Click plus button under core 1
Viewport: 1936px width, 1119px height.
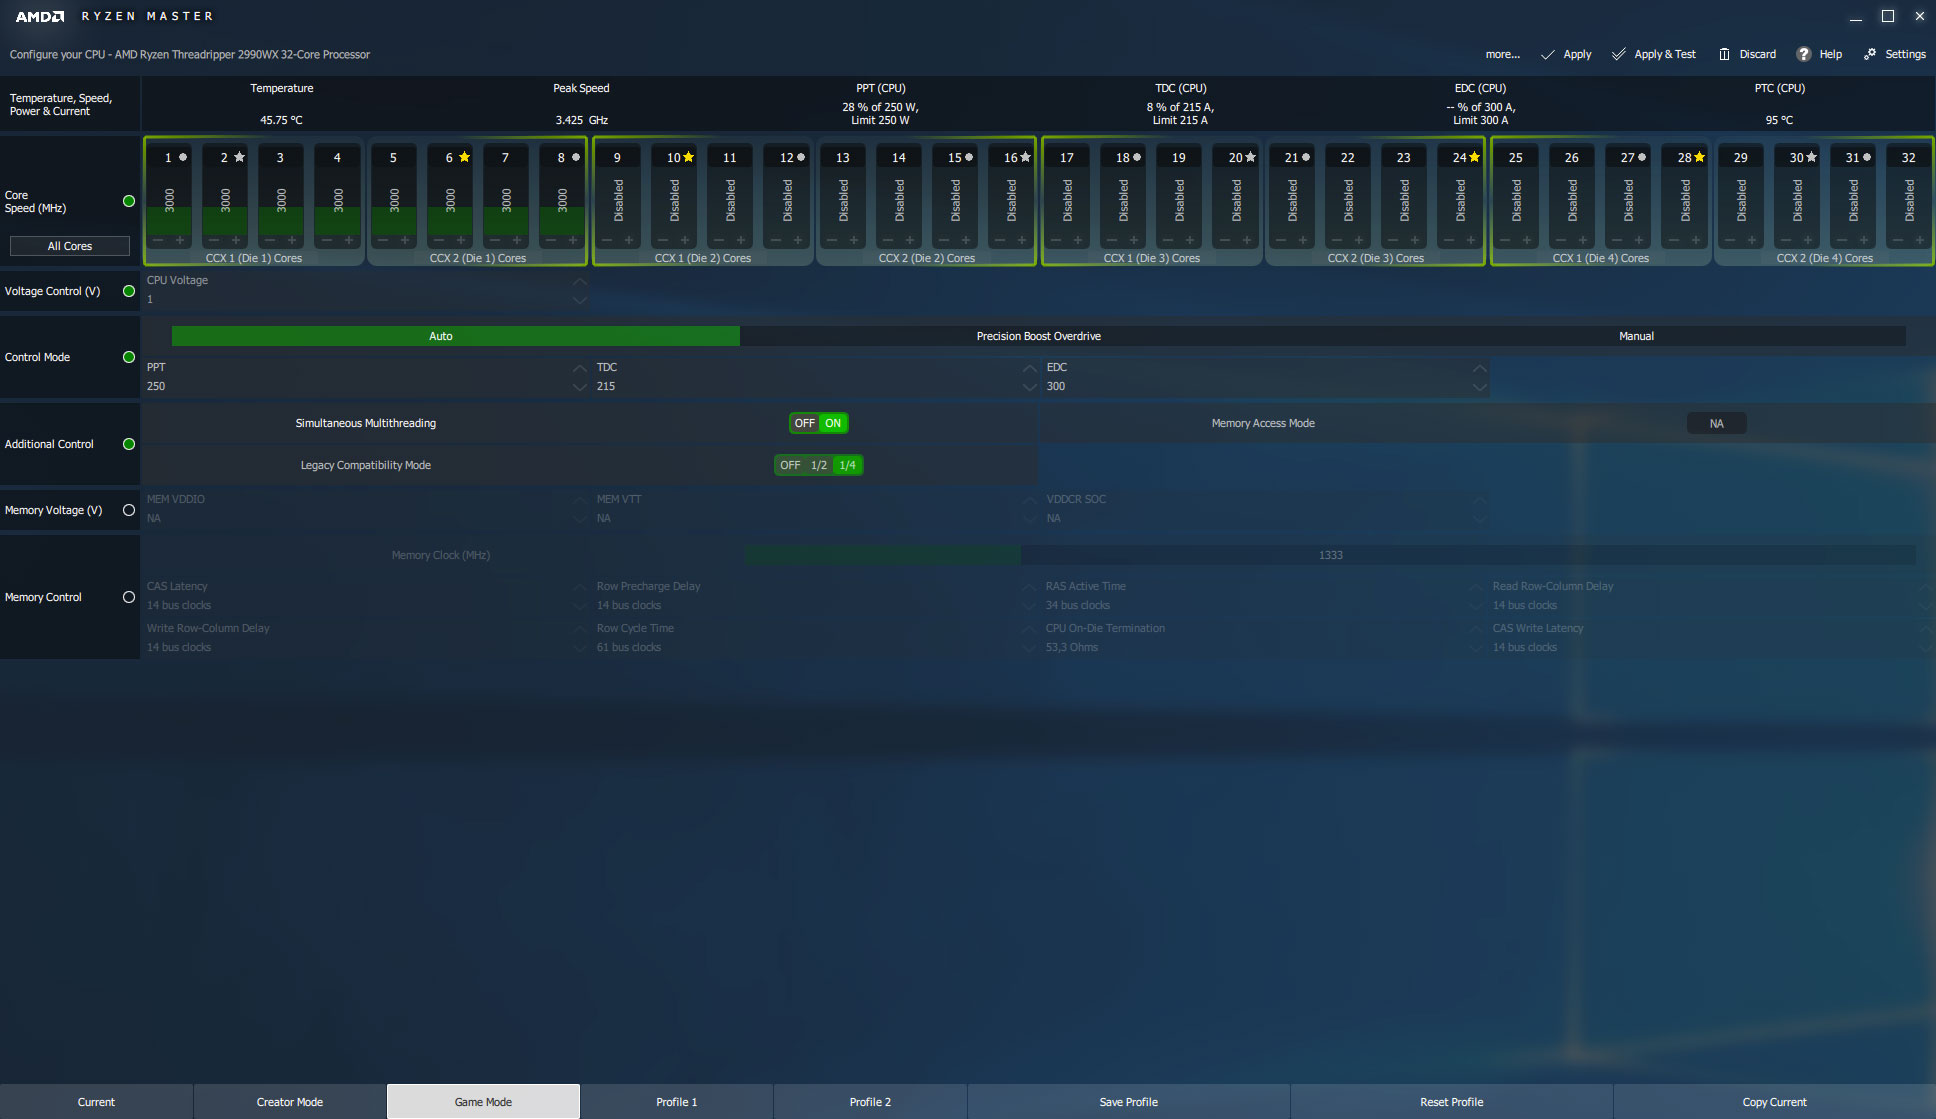pyautogui.click(x=180, y=240)
